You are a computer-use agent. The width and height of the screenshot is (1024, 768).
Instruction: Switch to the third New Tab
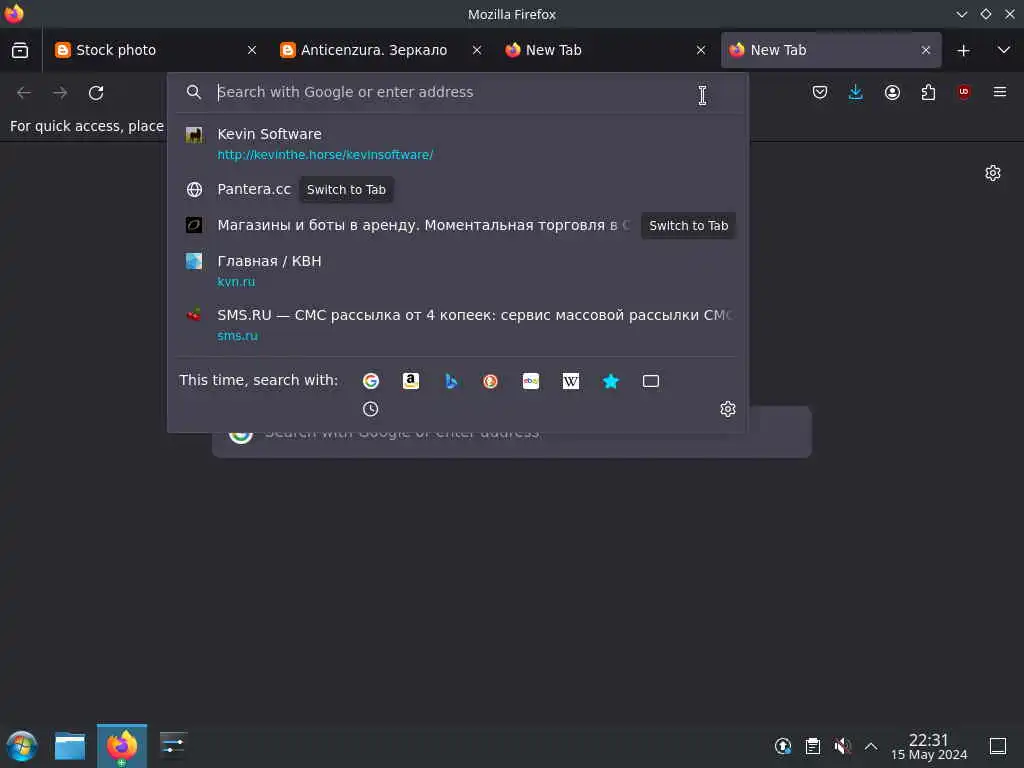click(605, 50)
